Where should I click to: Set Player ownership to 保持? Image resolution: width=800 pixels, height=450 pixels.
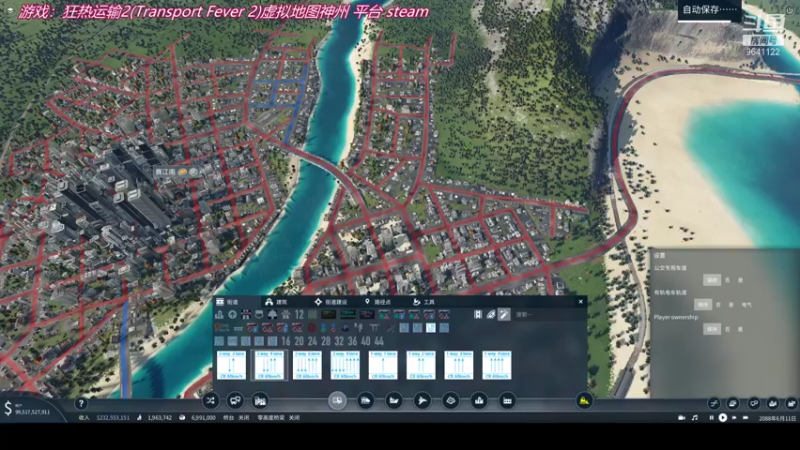712,329
